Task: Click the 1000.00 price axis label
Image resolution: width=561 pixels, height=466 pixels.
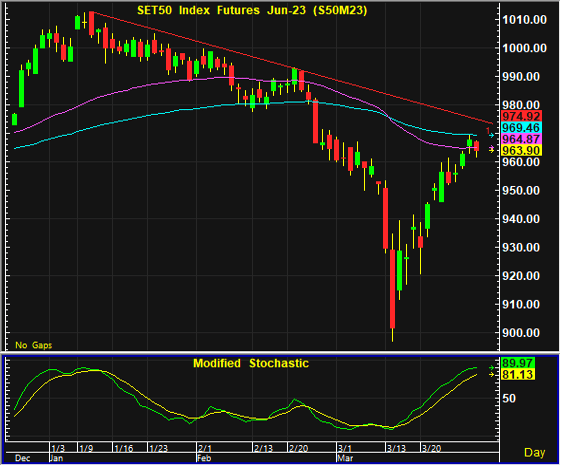Action: [x=525, y=48]
